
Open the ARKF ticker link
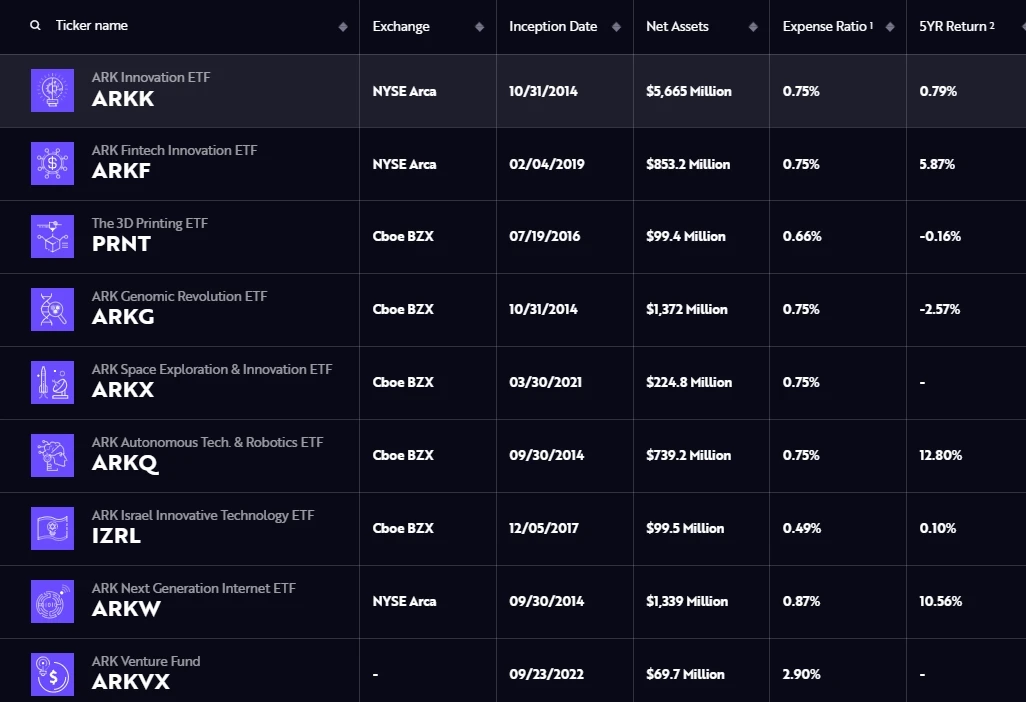[121, 171]
